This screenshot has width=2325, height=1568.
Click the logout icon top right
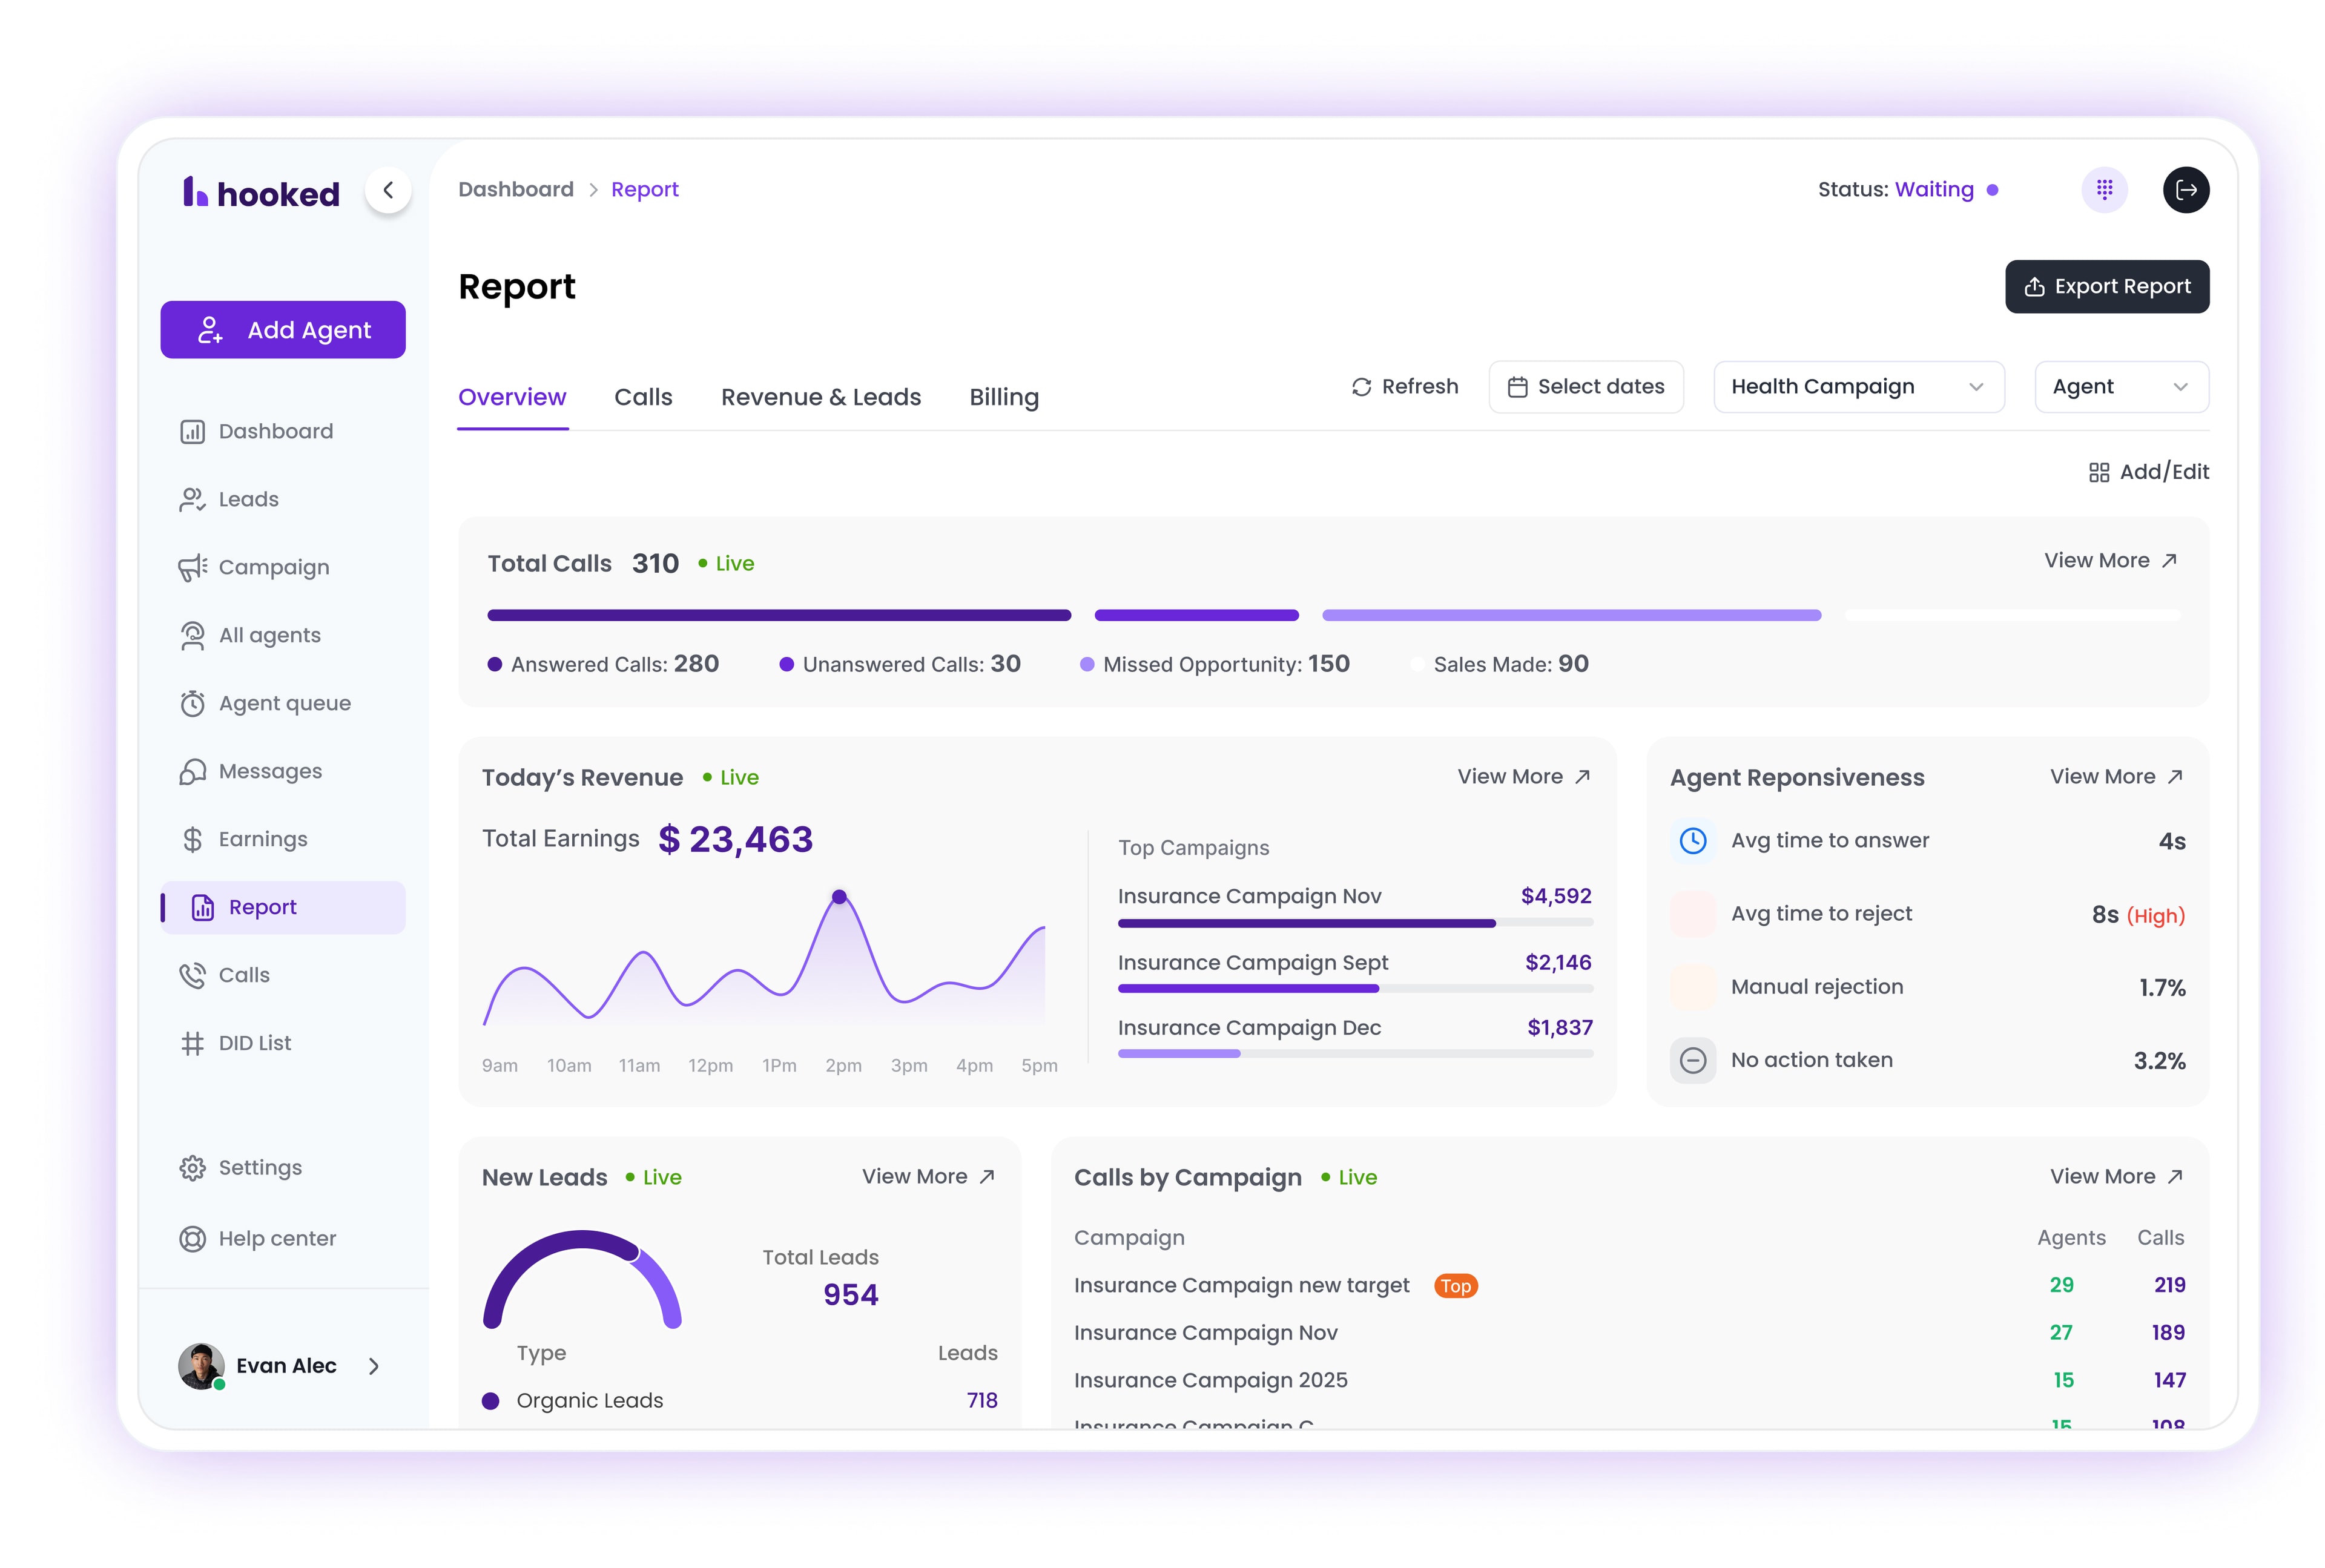[x=2186, y=190]
